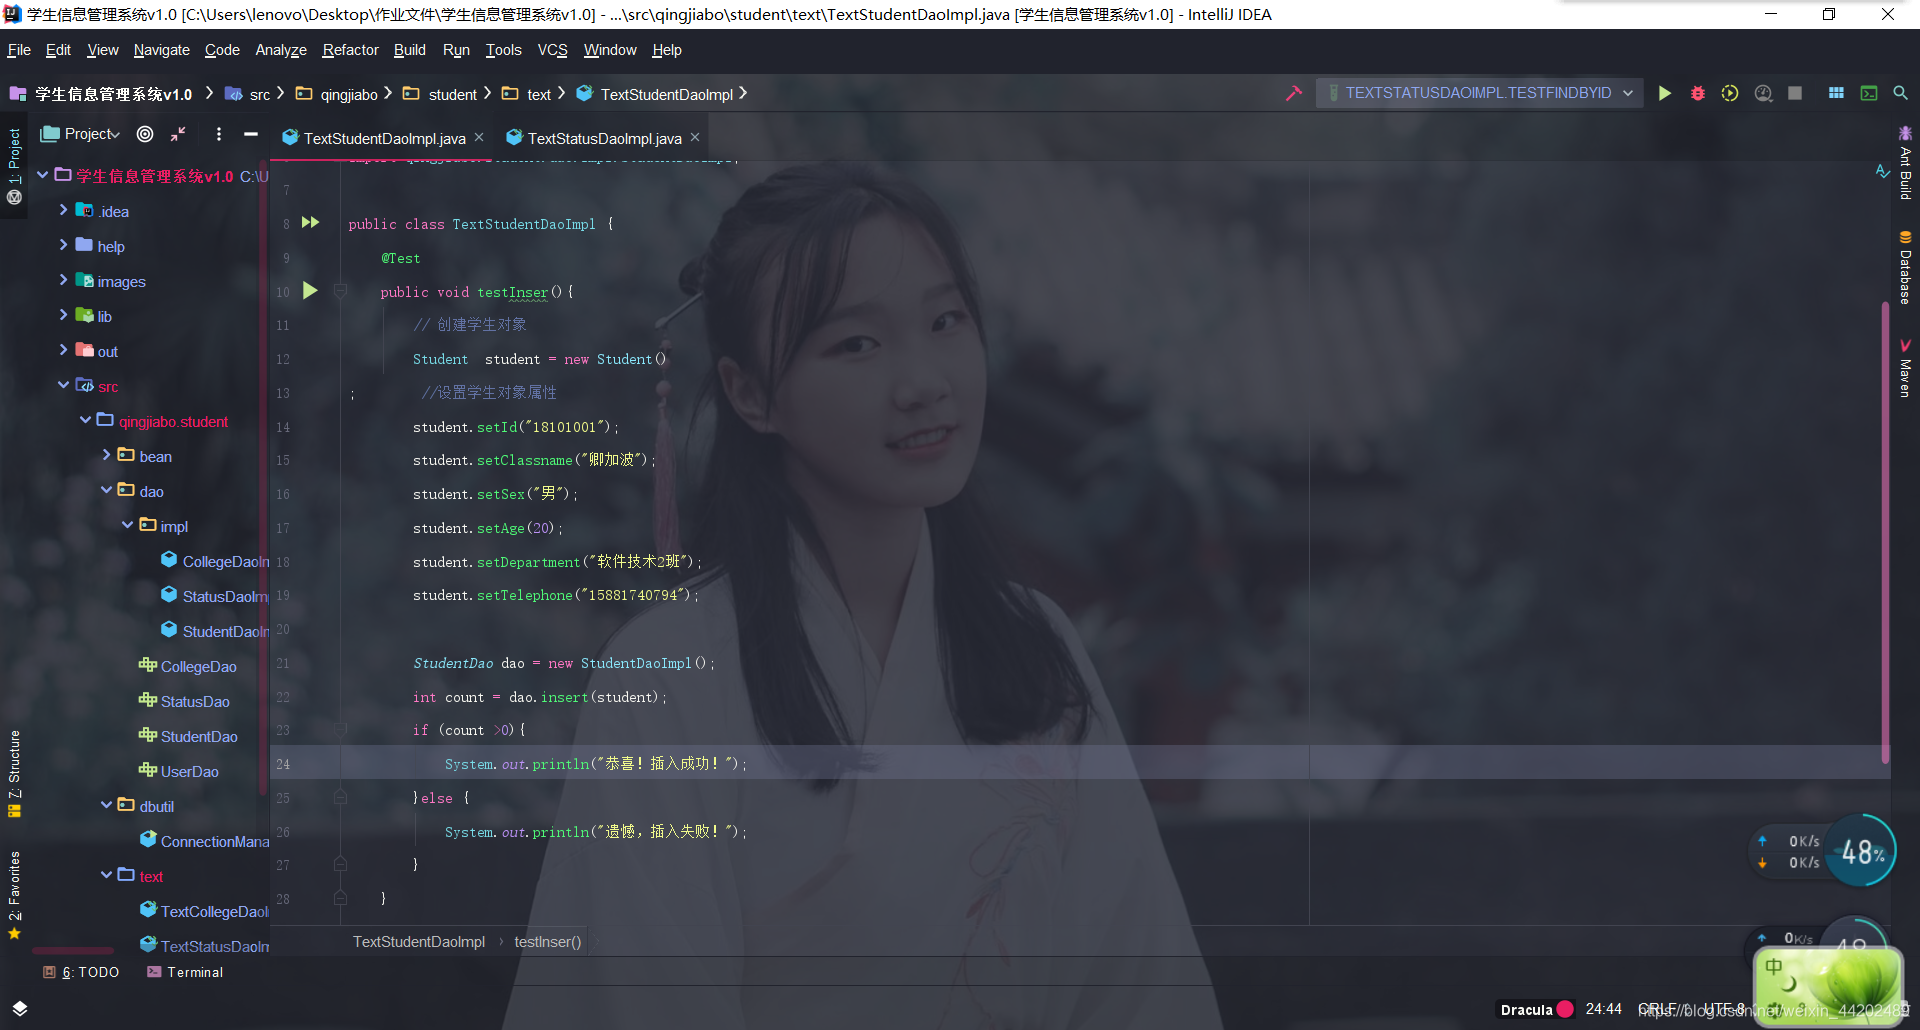Collapse the dao package

coord(106,490)
